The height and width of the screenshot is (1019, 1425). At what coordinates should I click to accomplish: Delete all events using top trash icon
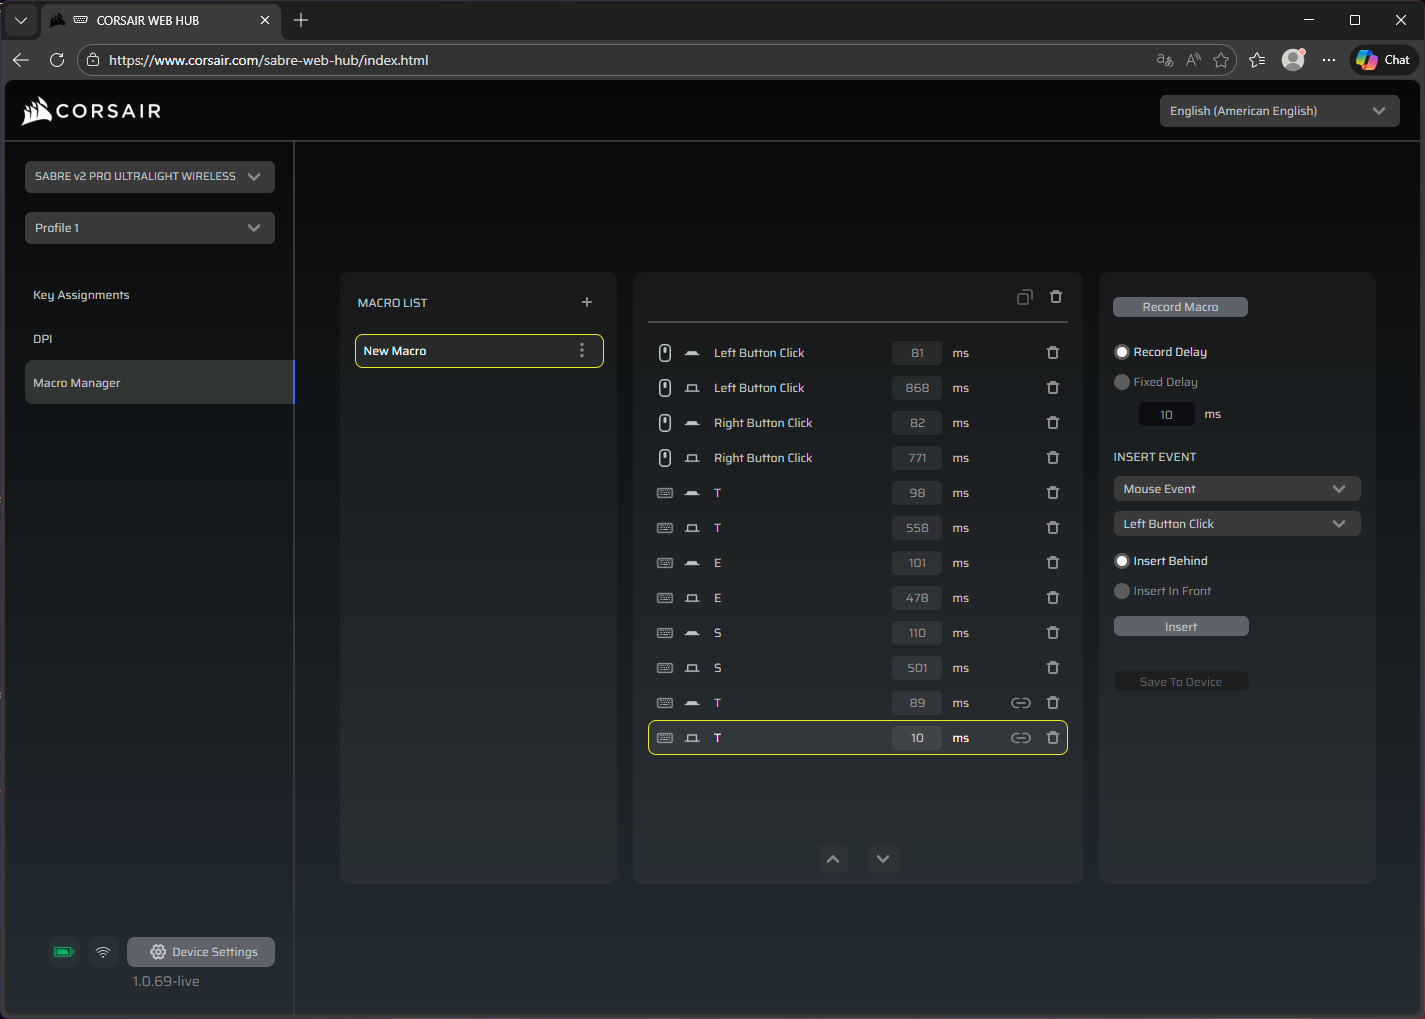pyautogui.click(x=1056, y=297)
